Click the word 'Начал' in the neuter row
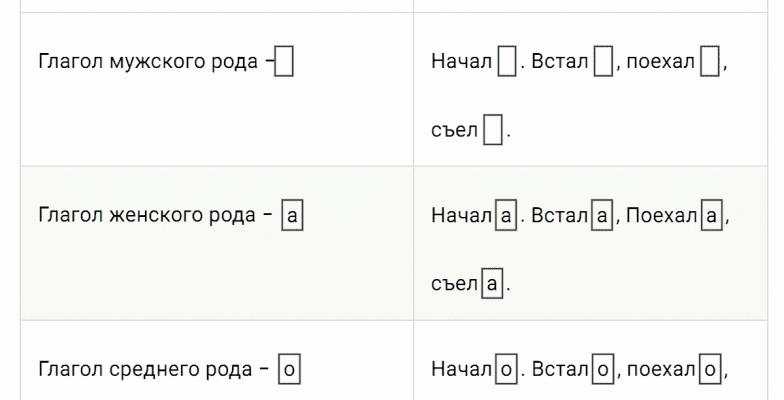The image size is (784, 400). [462, 370]
